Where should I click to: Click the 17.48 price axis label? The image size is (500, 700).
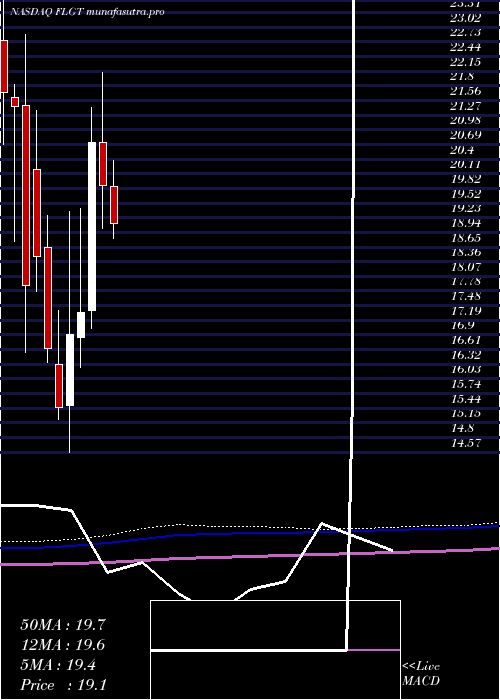(x=466, y=296)
